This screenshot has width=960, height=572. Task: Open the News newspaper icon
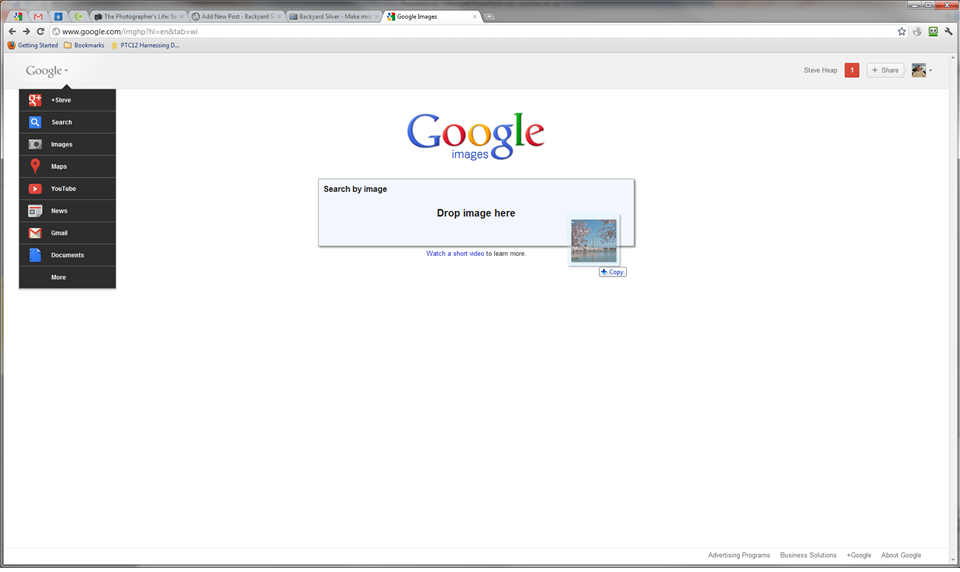[x=35, y=211]
